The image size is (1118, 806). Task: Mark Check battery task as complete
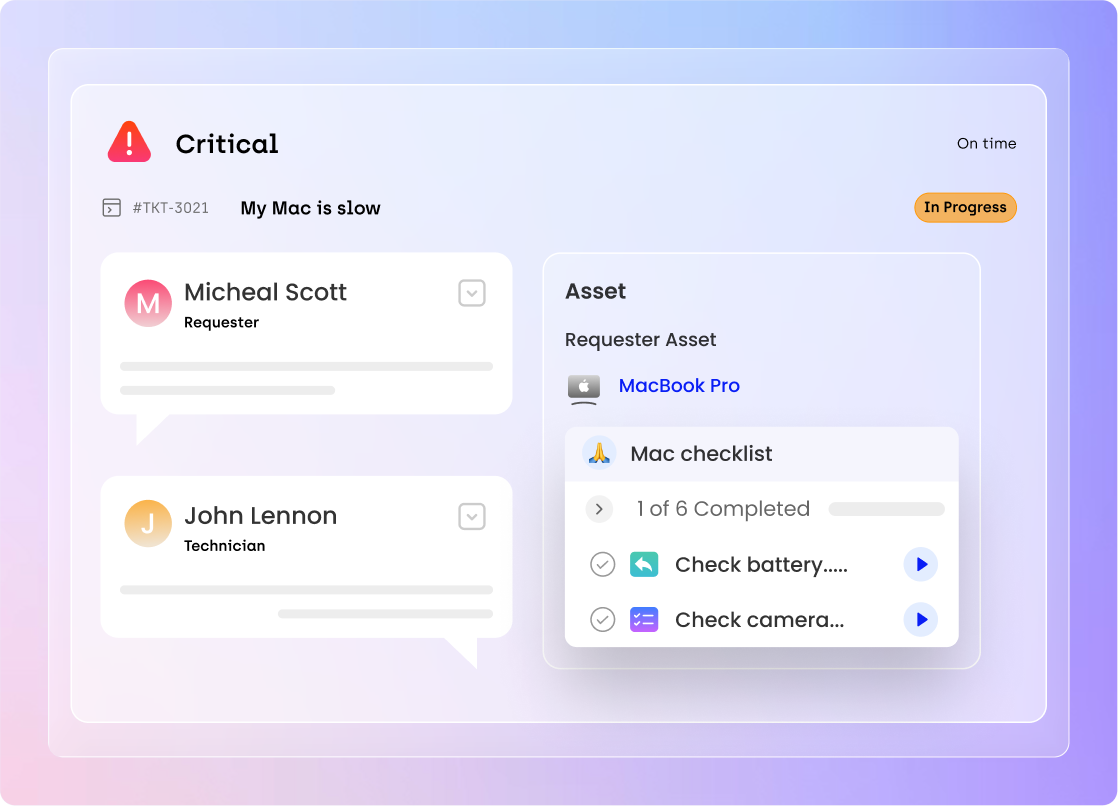coord(602,565)
